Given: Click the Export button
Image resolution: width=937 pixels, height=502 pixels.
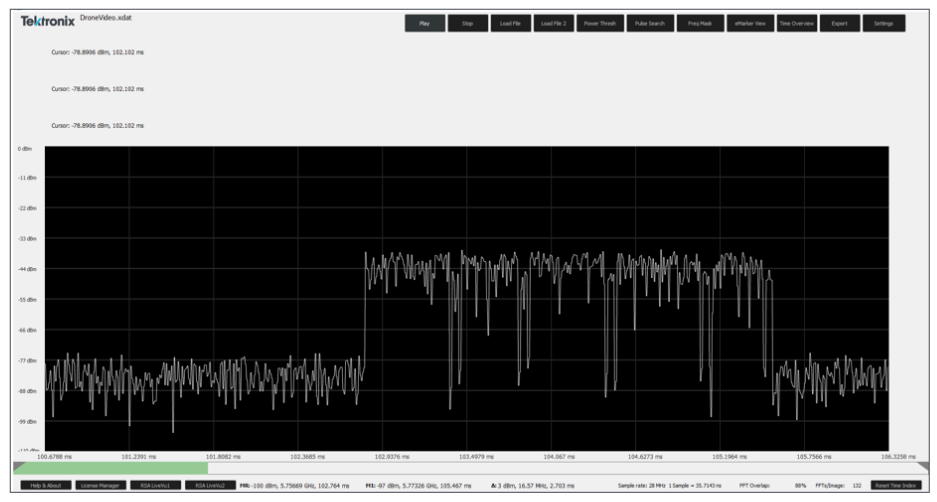Looking at the screenshot, I should 839,23.
